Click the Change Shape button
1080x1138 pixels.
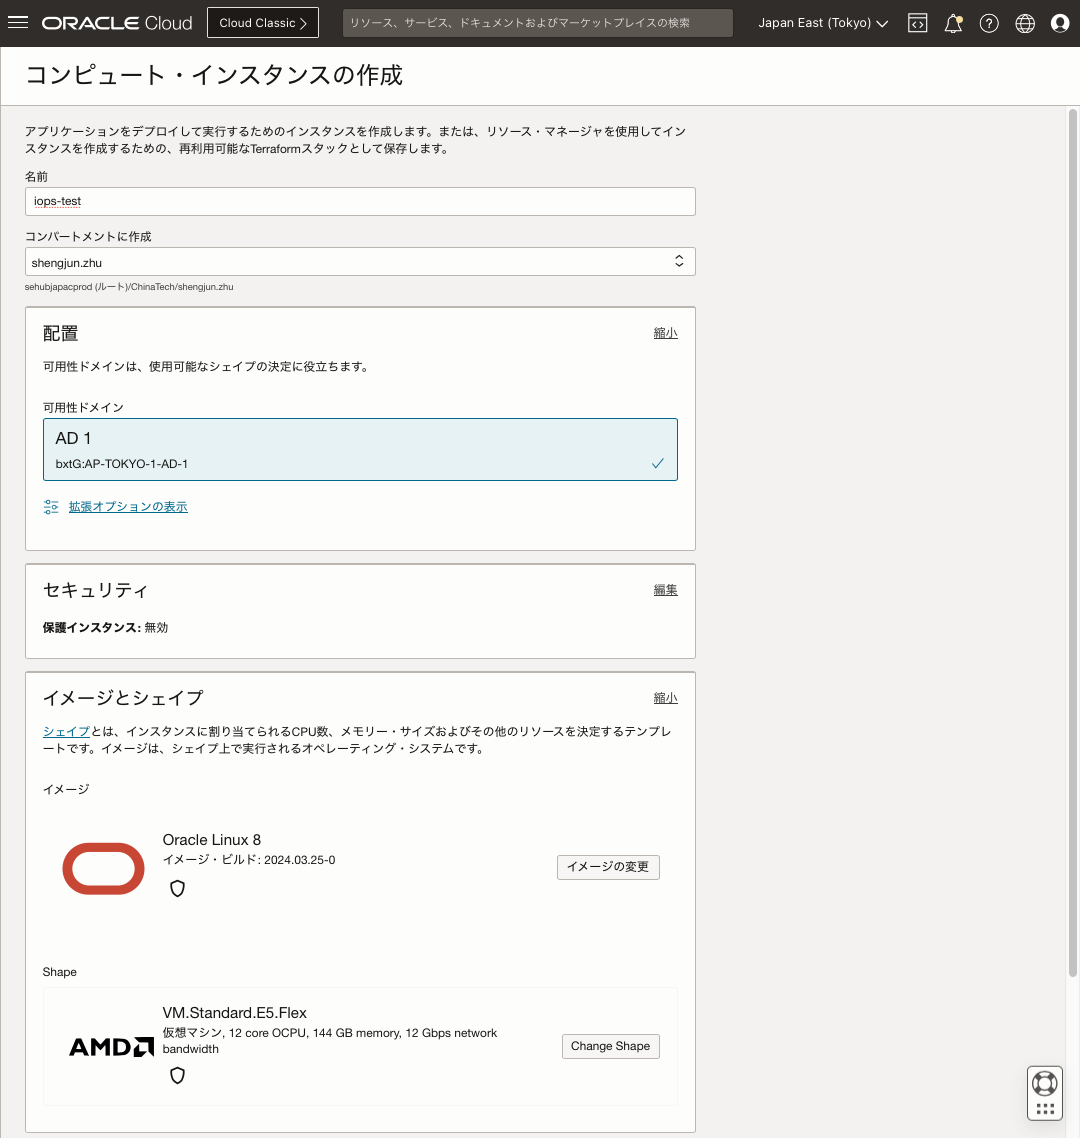coord(610,1046)
